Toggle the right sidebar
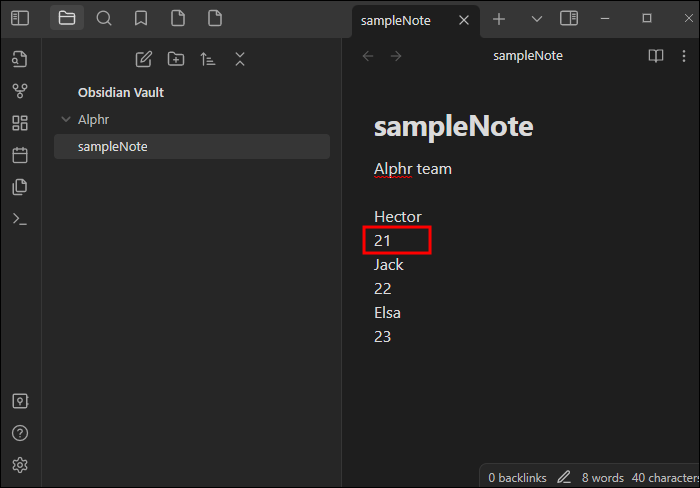The image size is (700, 488). (569, 18)
